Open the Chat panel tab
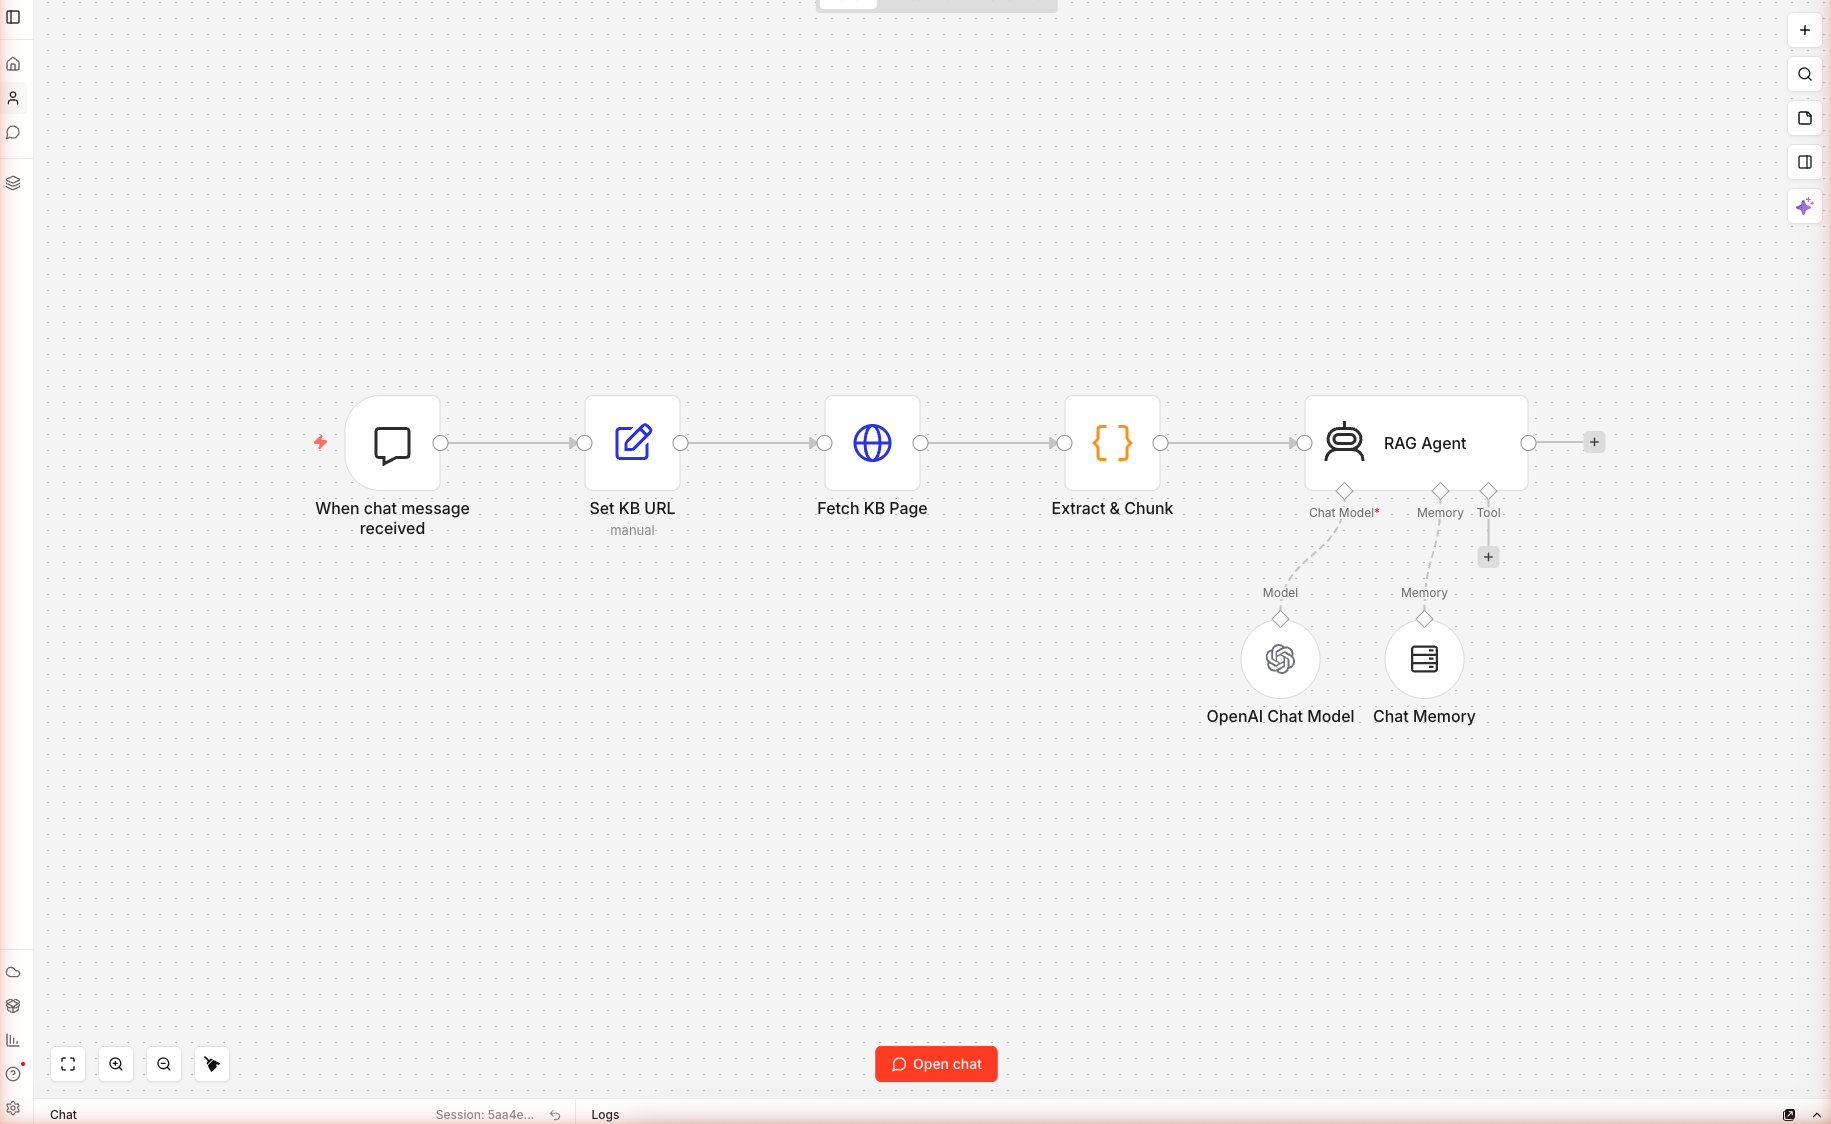 63,1114
